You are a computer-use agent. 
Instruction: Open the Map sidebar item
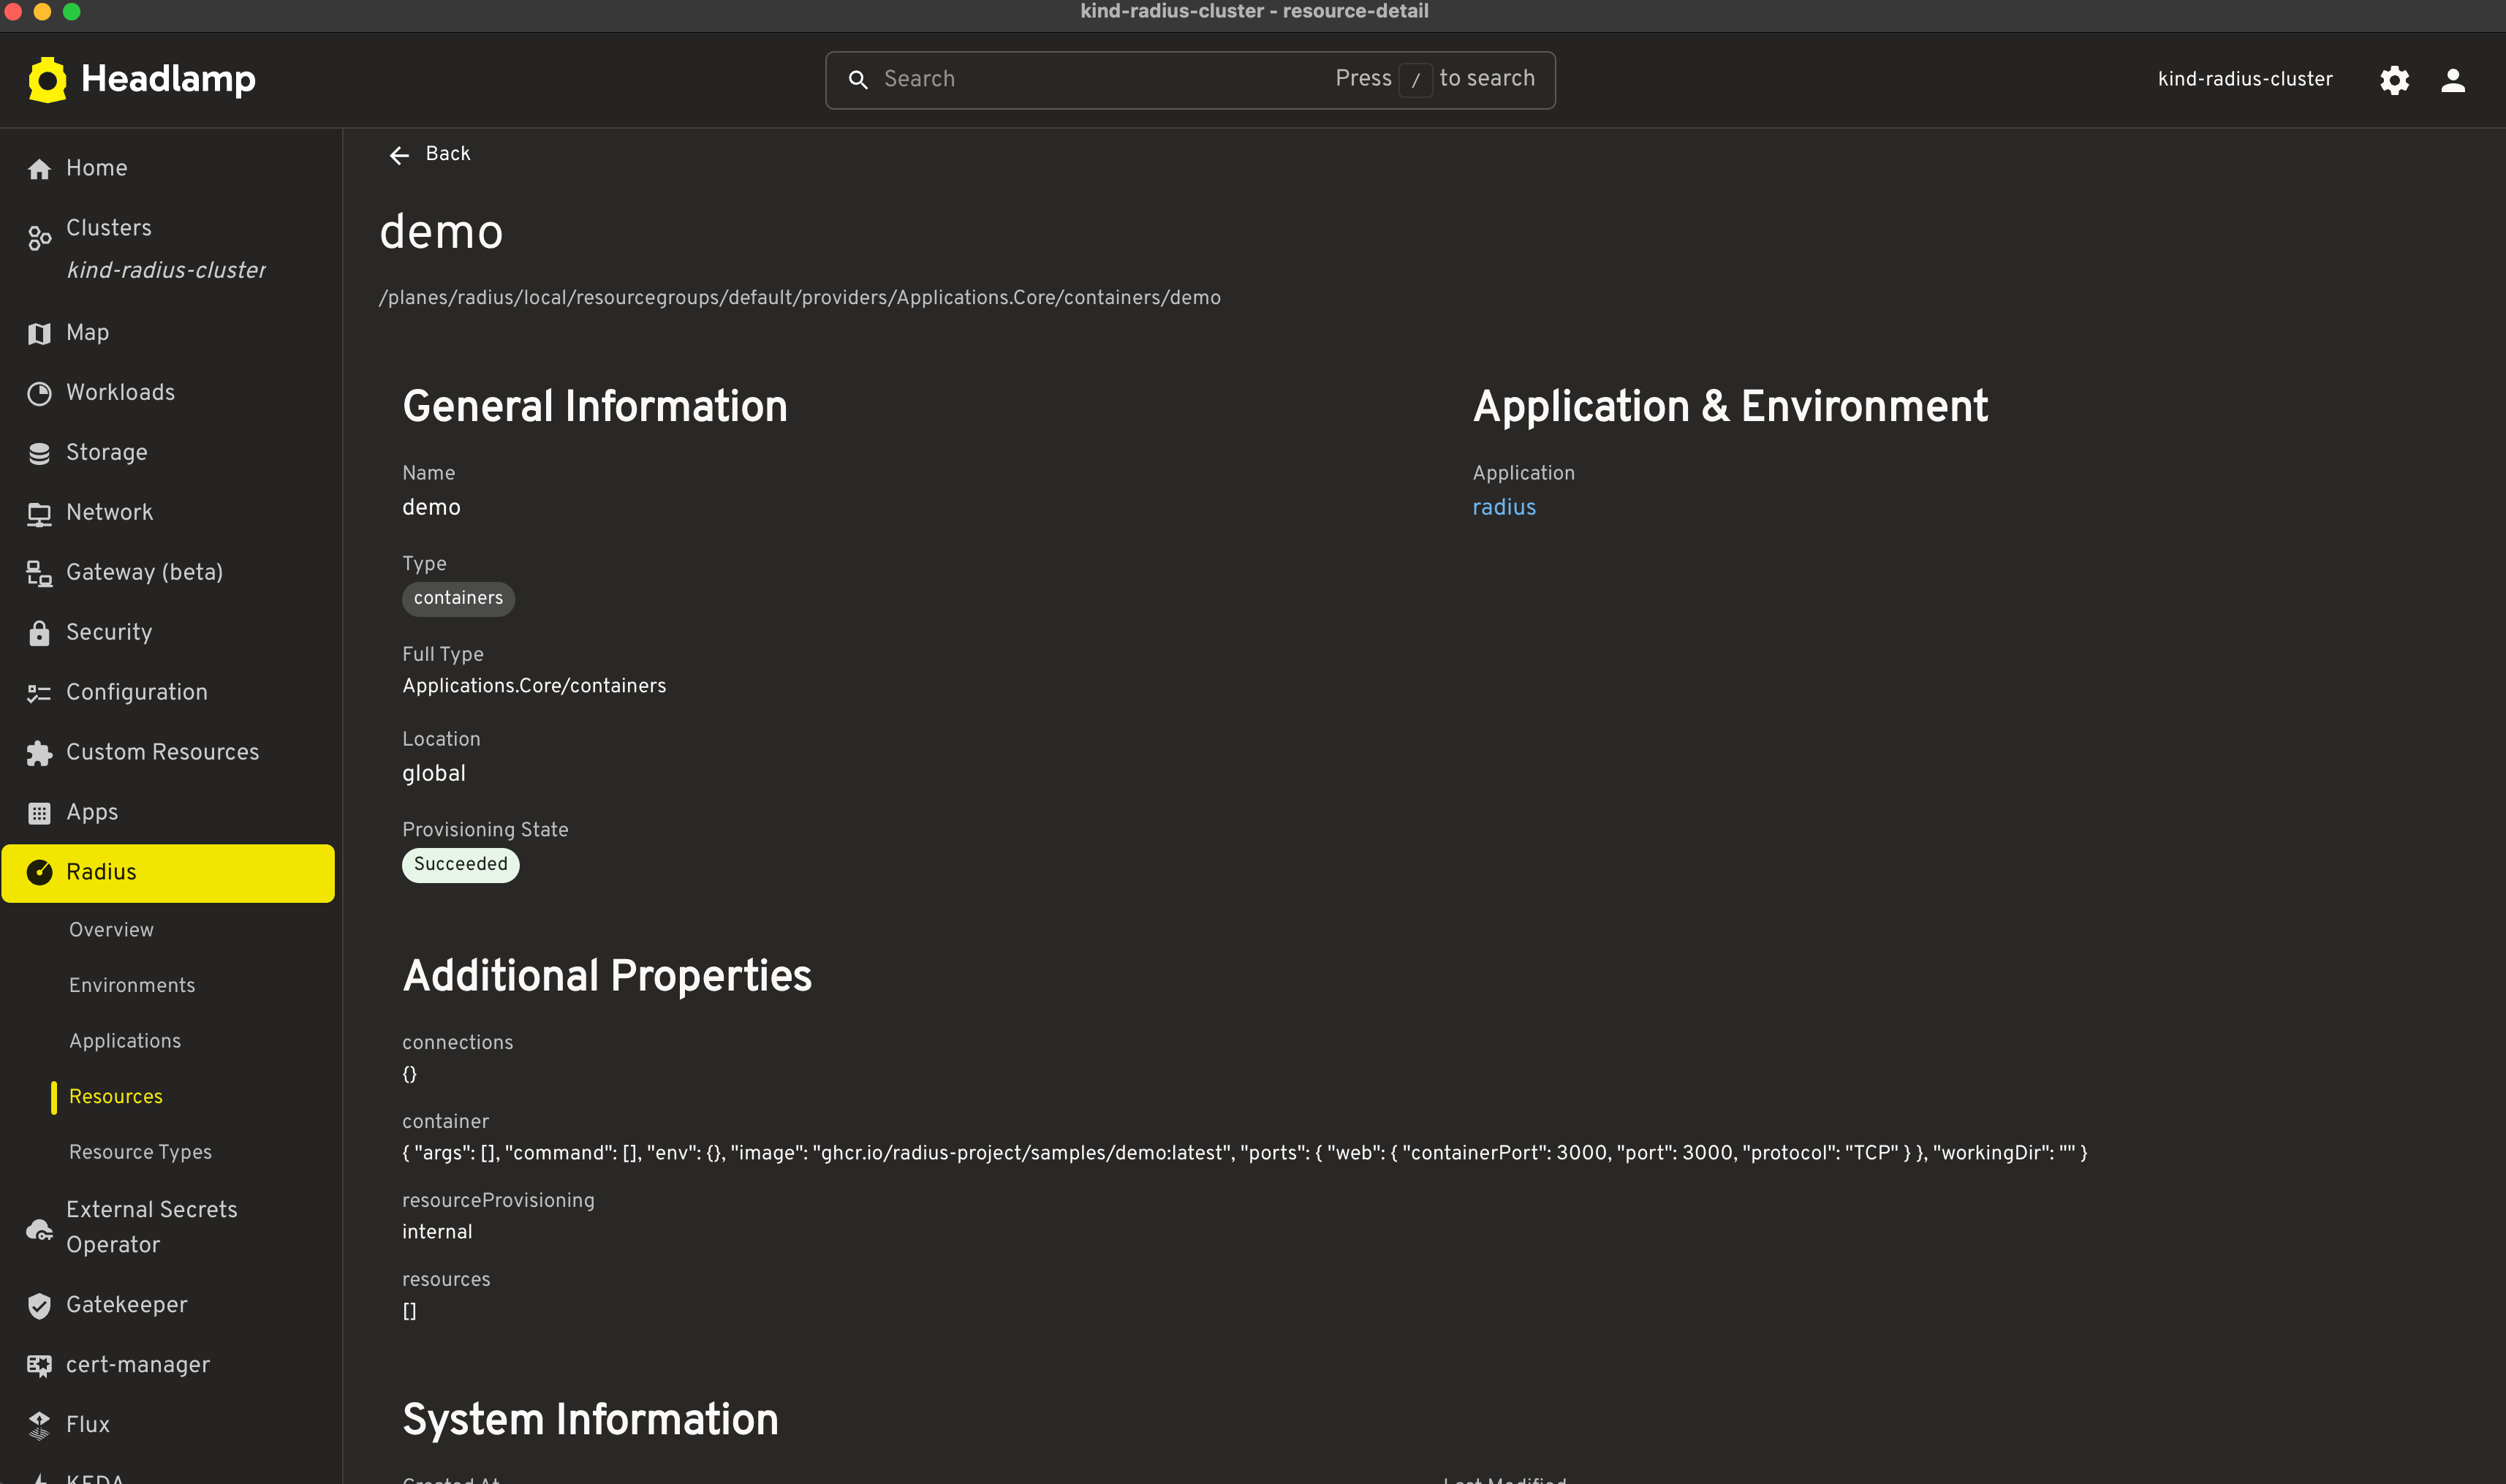(x=87, y=333)
